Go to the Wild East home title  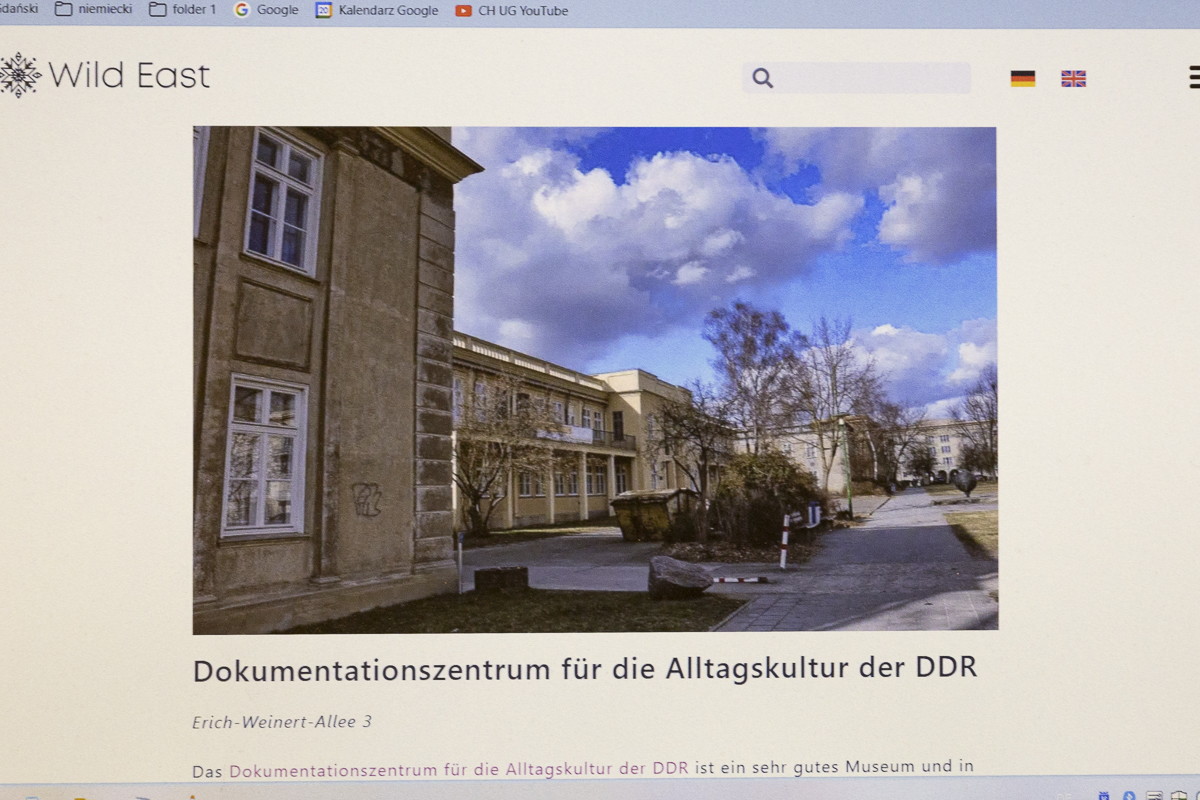pyautogui.click(x=129, y=75)
